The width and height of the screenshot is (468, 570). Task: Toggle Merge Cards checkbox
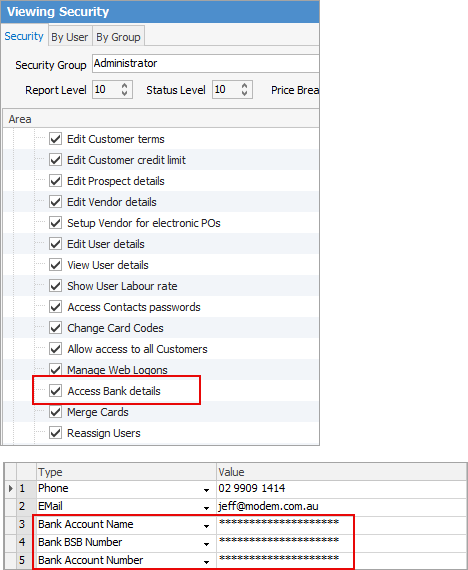[x=55, y=412]
